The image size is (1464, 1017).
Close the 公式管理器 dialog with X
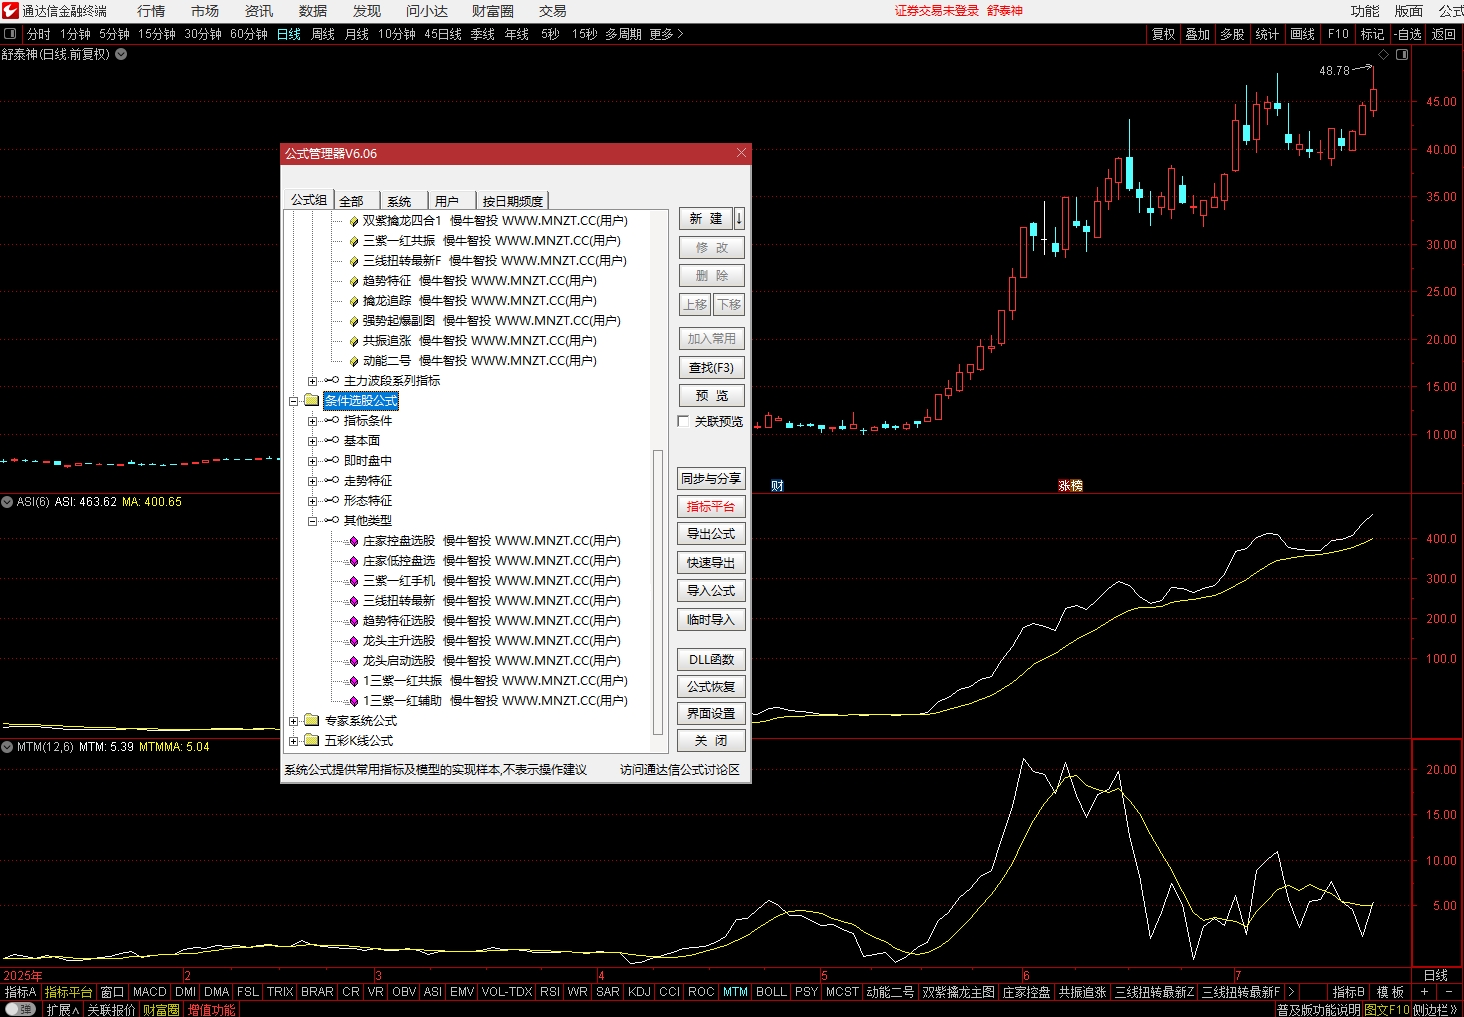[741, 153]
